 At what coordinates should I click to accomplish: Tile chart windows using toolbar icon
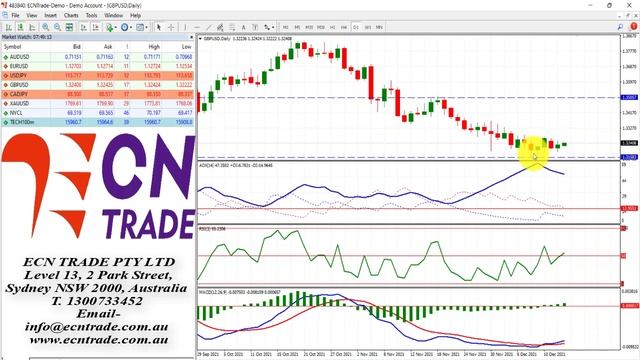click(x=69, y=27)
